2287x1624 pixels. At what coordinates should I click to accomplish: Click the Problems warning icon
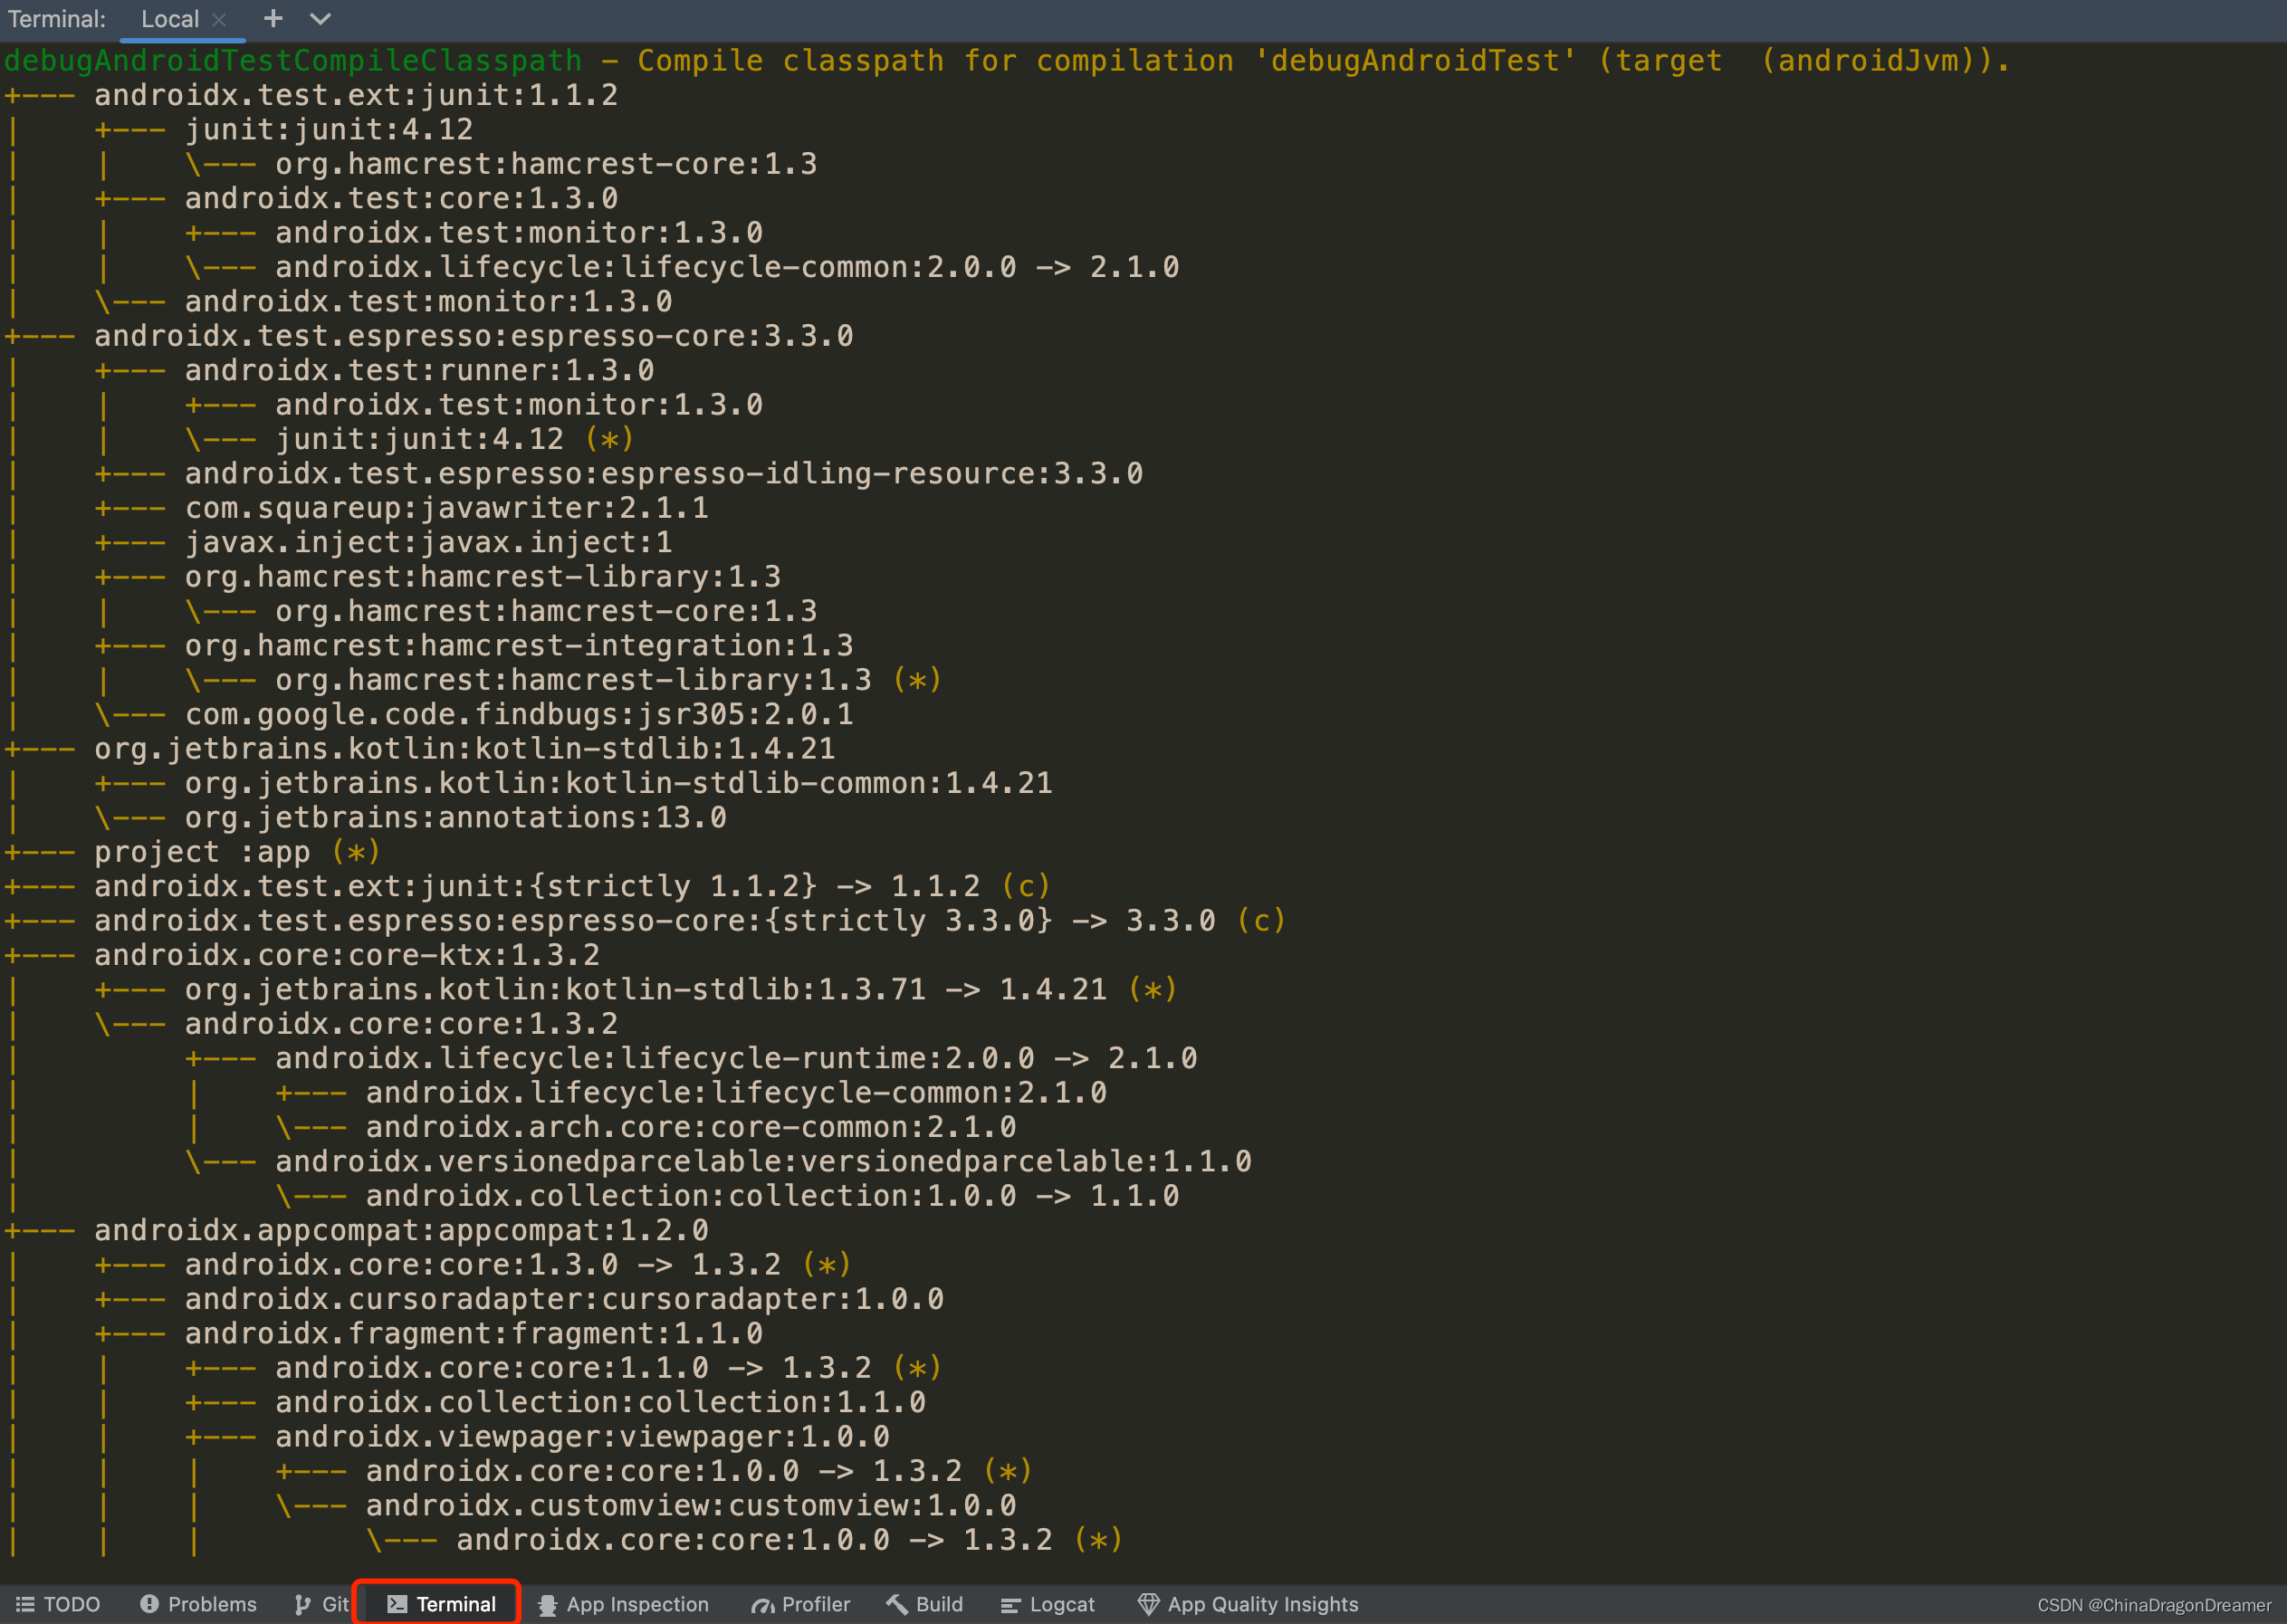point(150,1604)
